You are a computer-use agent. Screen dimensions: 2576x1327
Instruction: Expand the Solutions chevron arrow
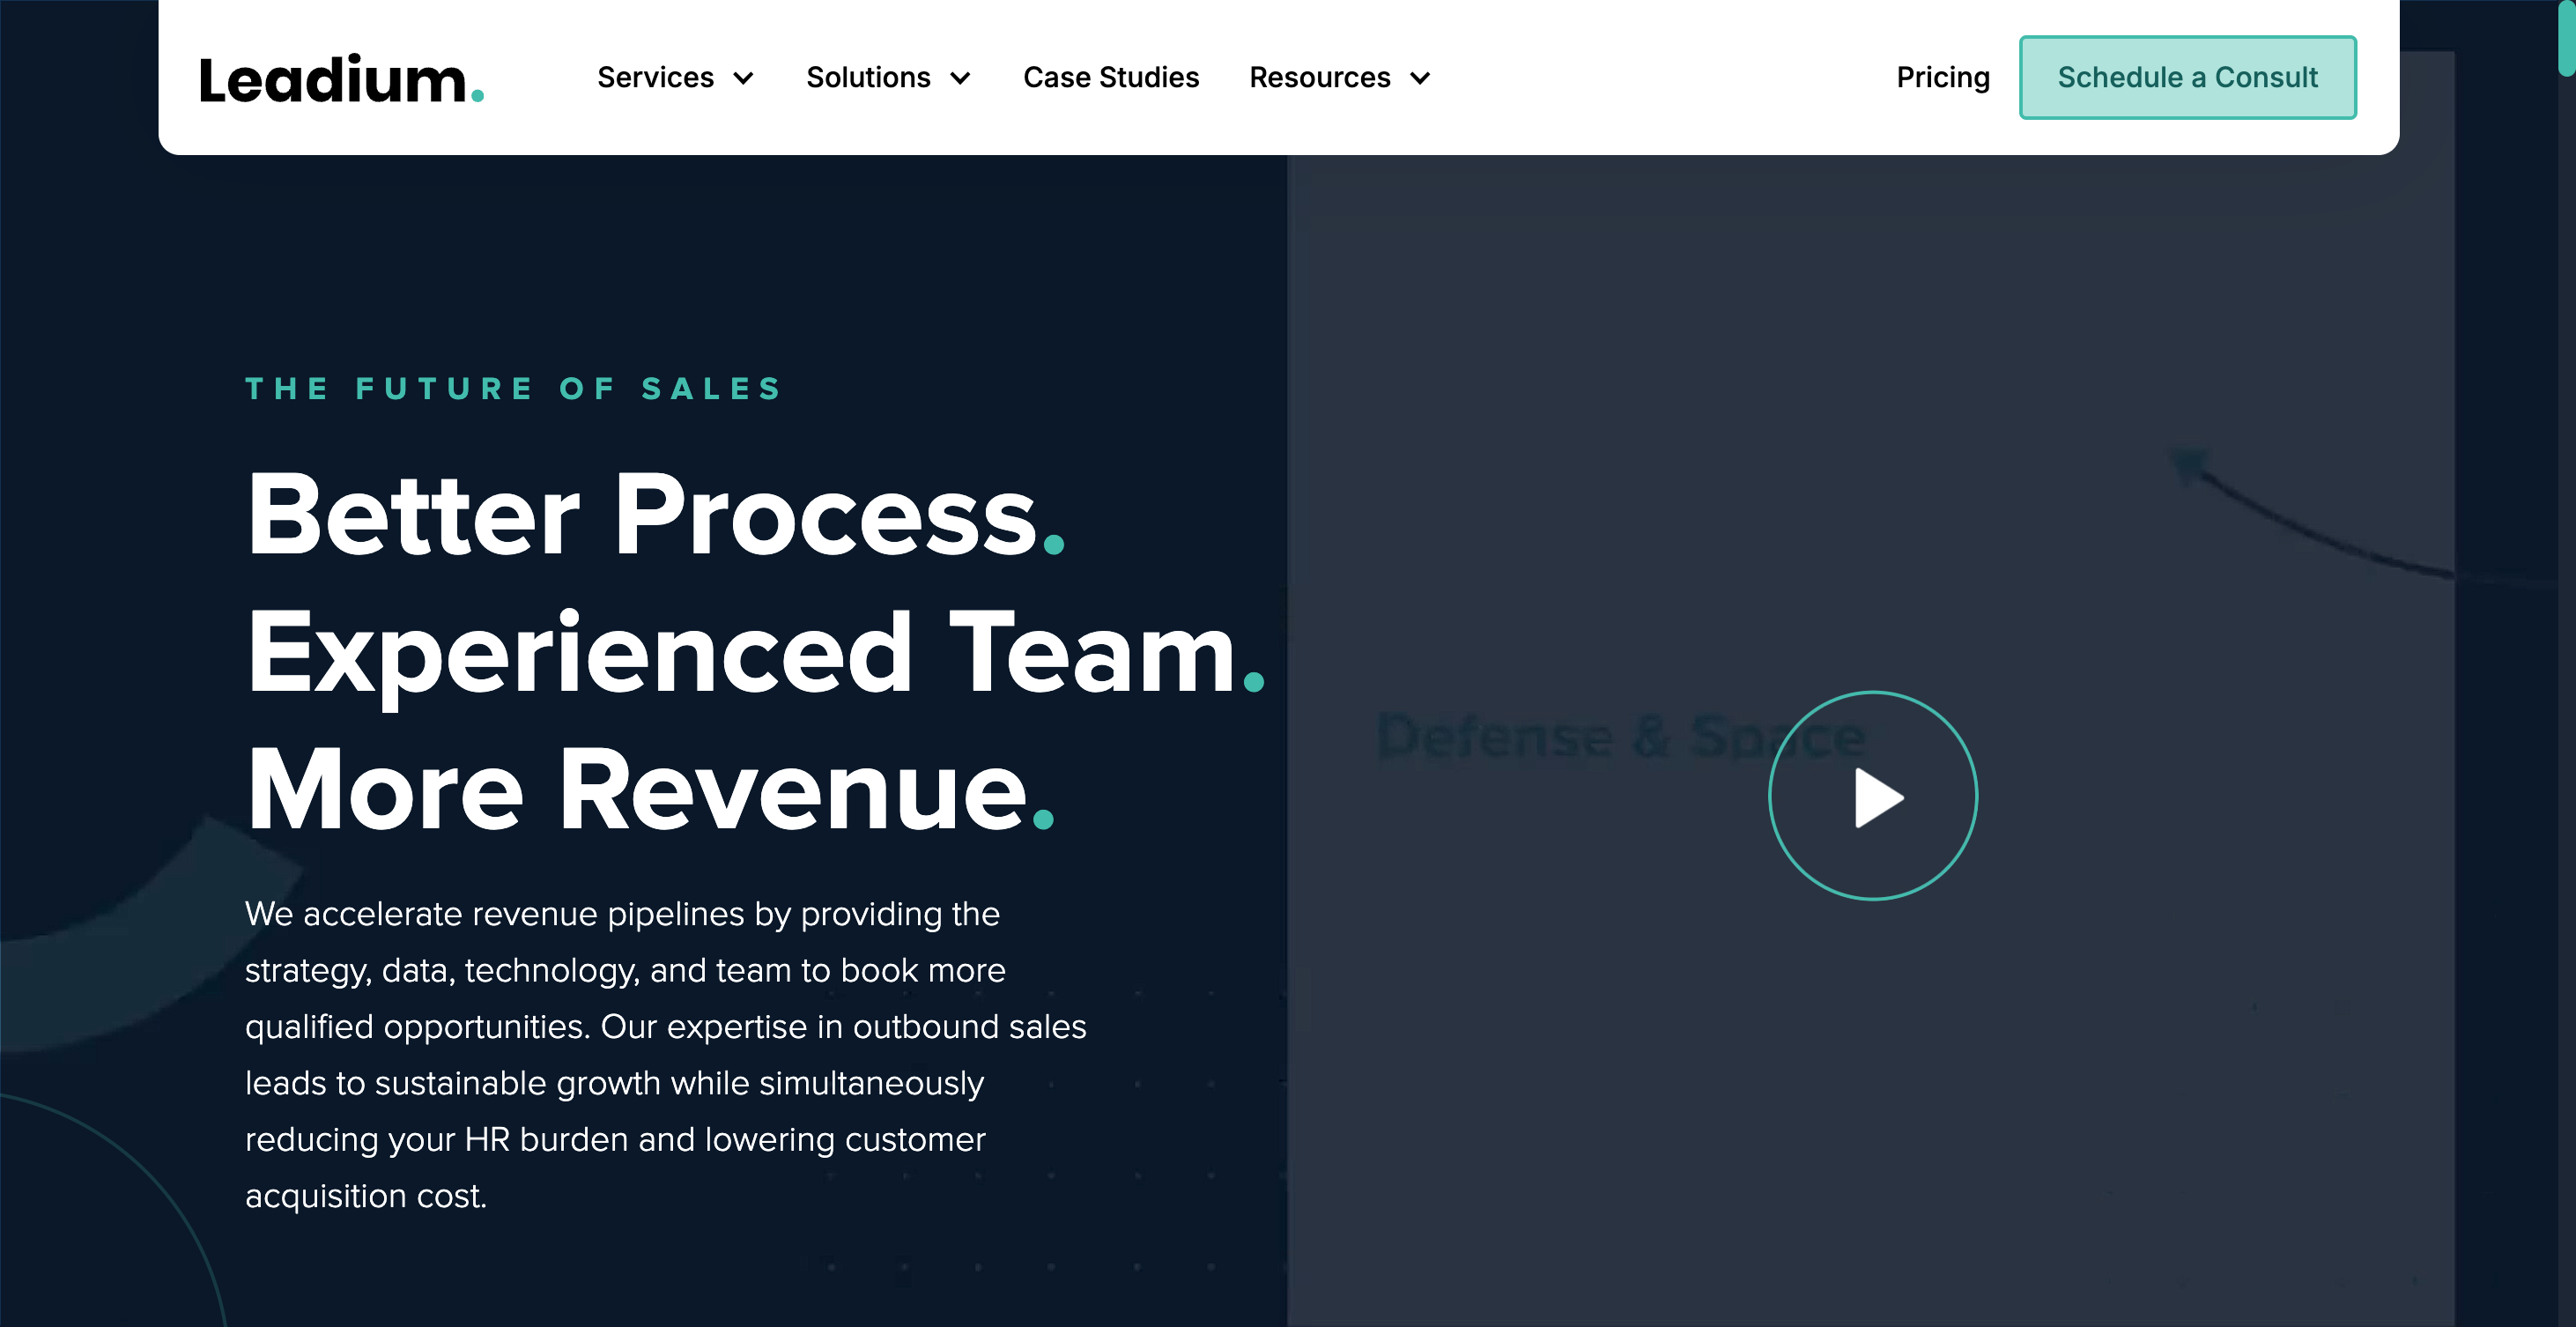(960, 78)
